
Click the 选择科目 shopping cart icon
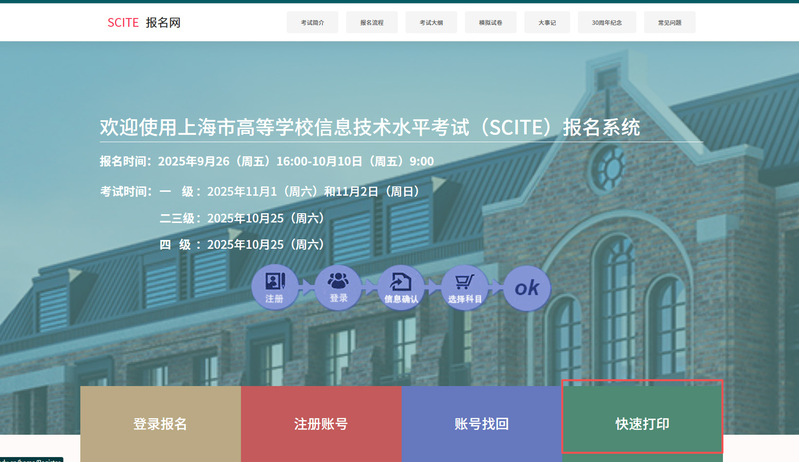[x=464, y=287]
